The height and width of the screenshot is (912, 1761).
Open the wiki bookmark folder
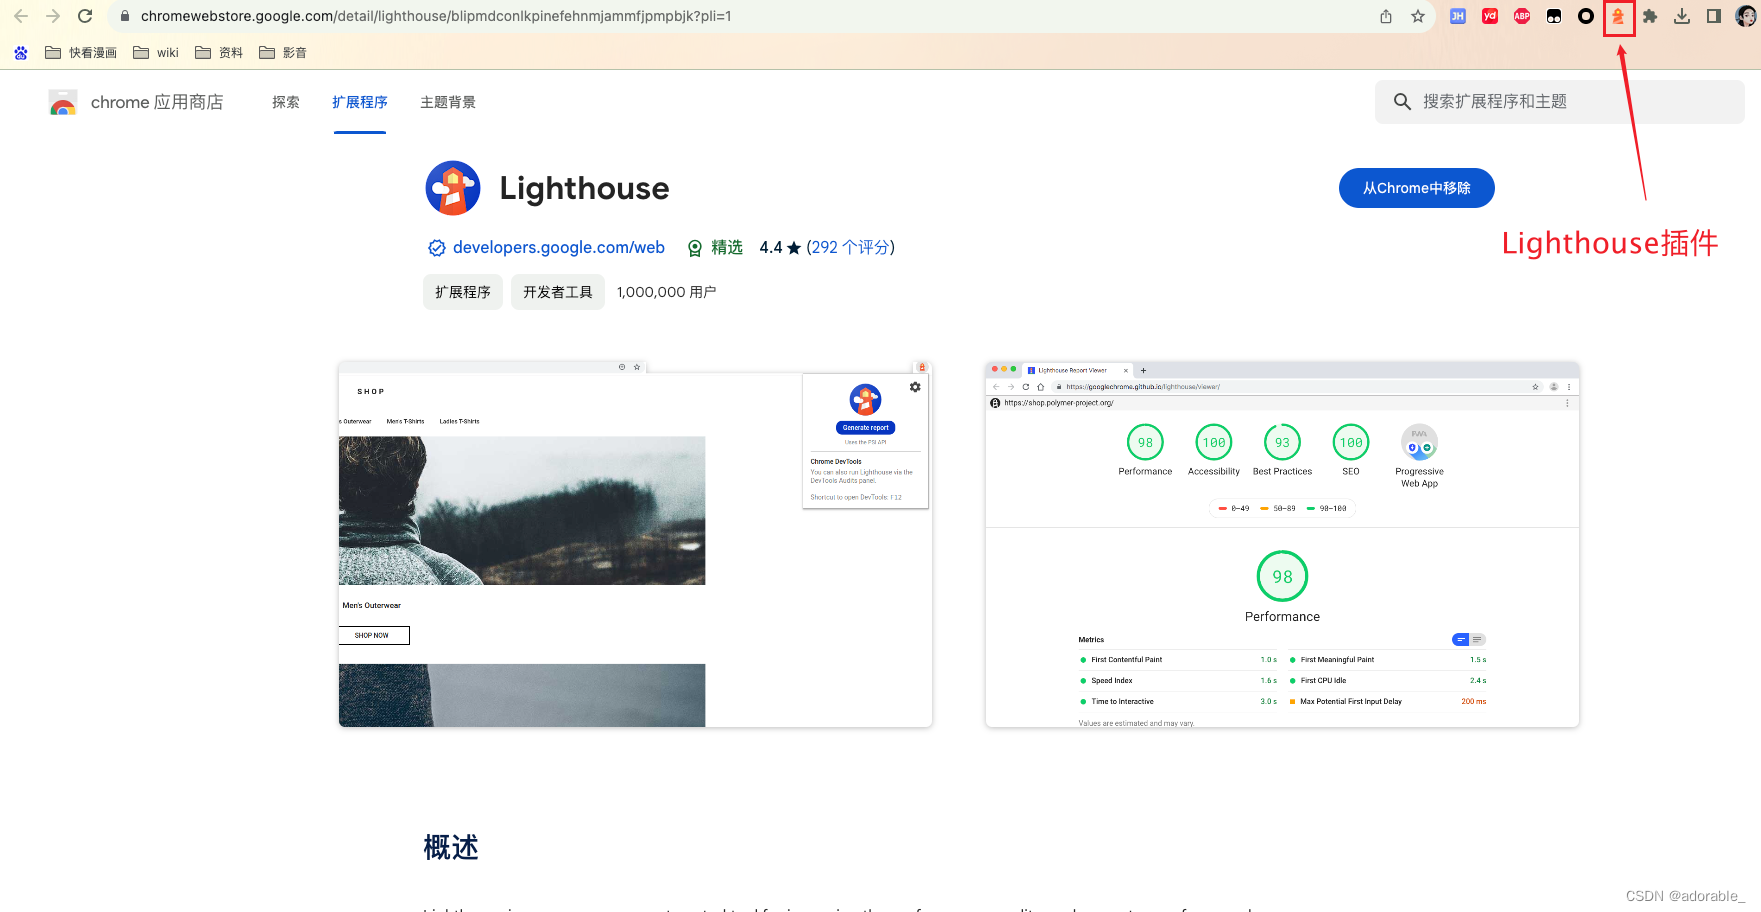[x=156, y=52]
